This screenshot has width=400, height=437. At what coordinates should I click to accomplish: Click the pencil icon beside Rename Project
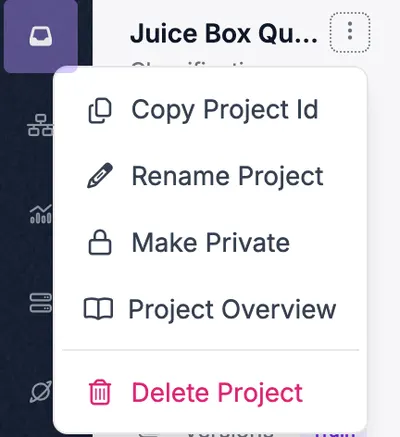click(x=100, y=176)
